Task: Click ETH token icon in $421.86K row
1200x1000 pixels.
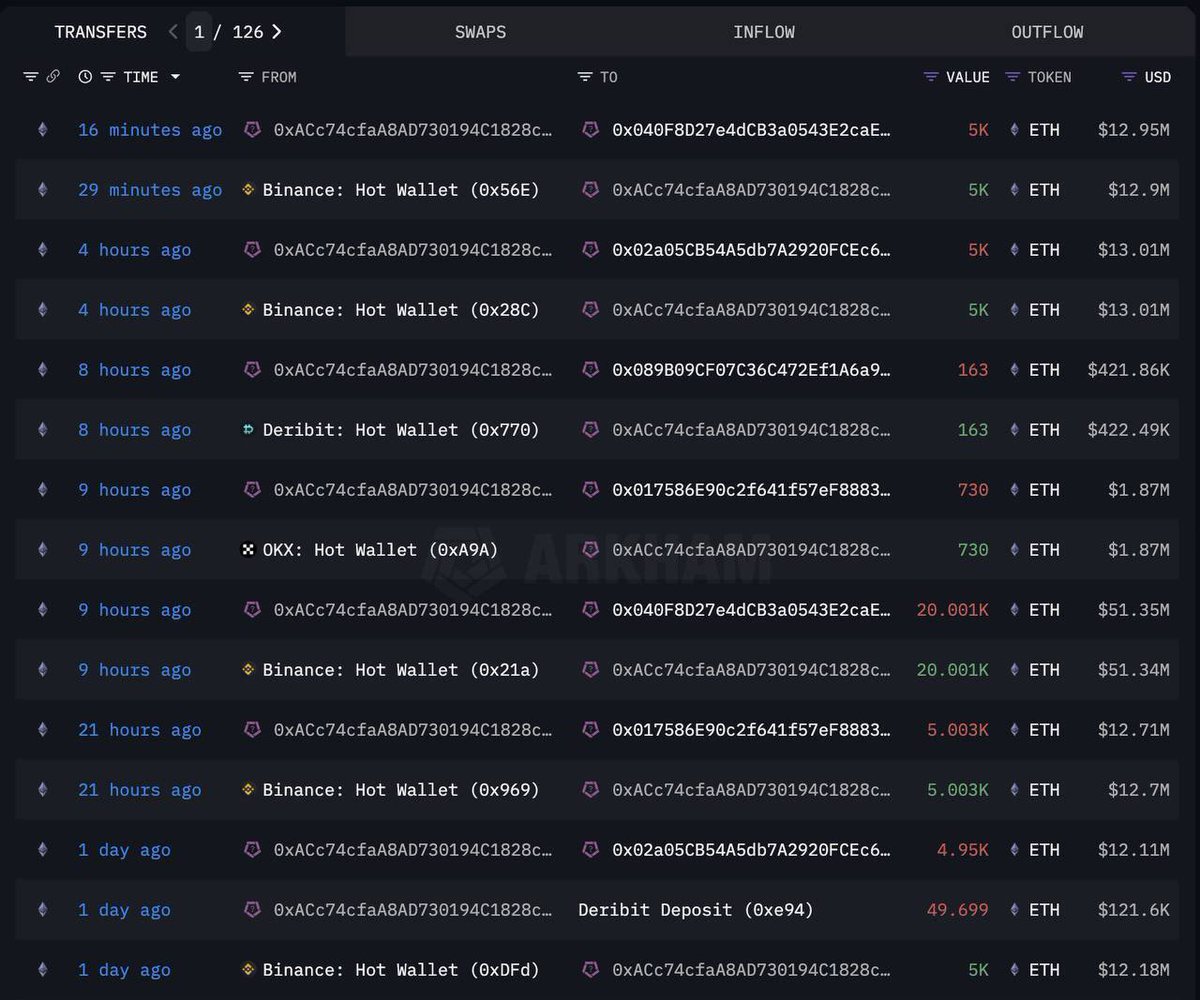Action: [x=1015, y=370]
